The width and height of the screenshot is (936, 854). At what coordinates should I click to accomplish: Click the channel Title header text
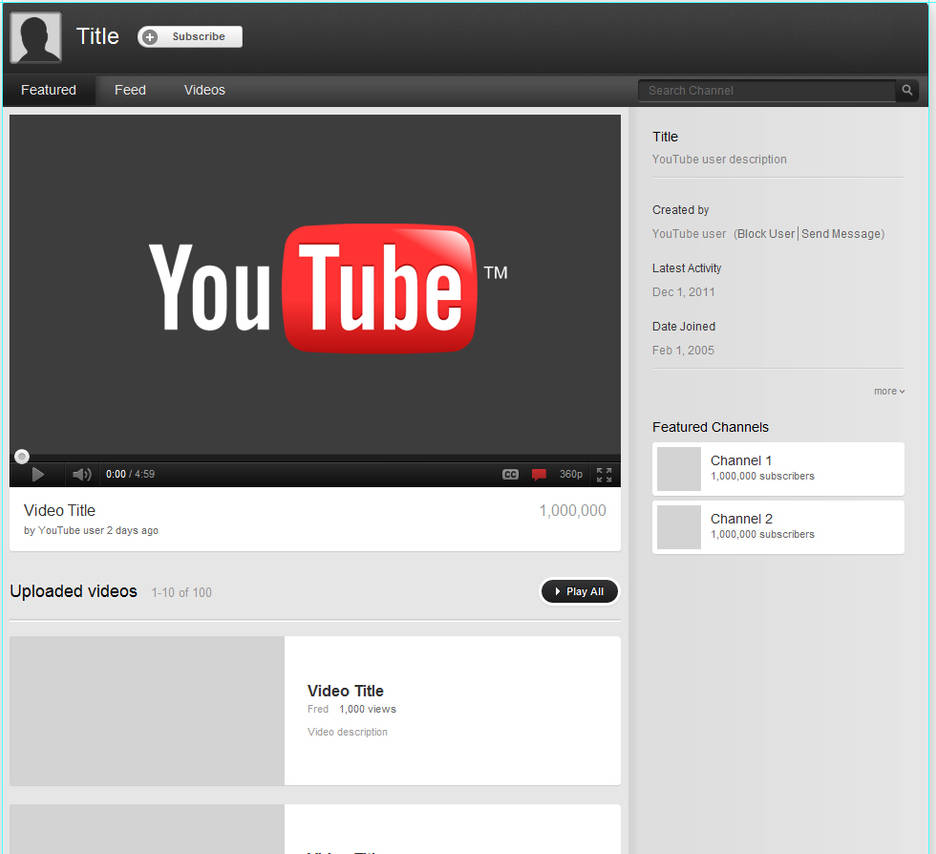[x=97, y=36]
